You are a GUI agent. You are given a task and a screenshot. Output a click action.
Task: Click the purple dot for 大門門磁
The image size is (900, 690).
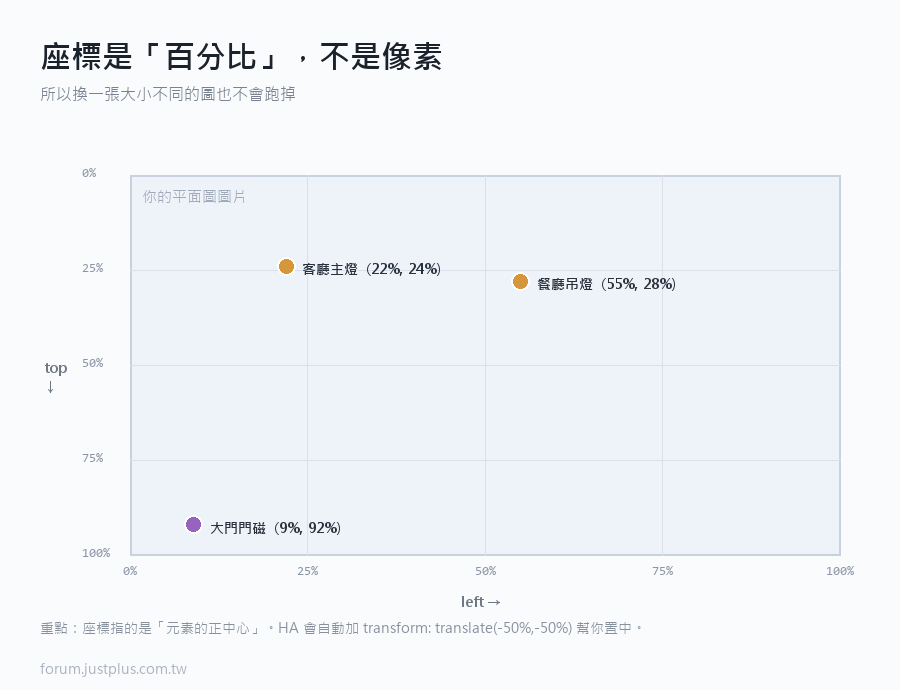point(193,525)
